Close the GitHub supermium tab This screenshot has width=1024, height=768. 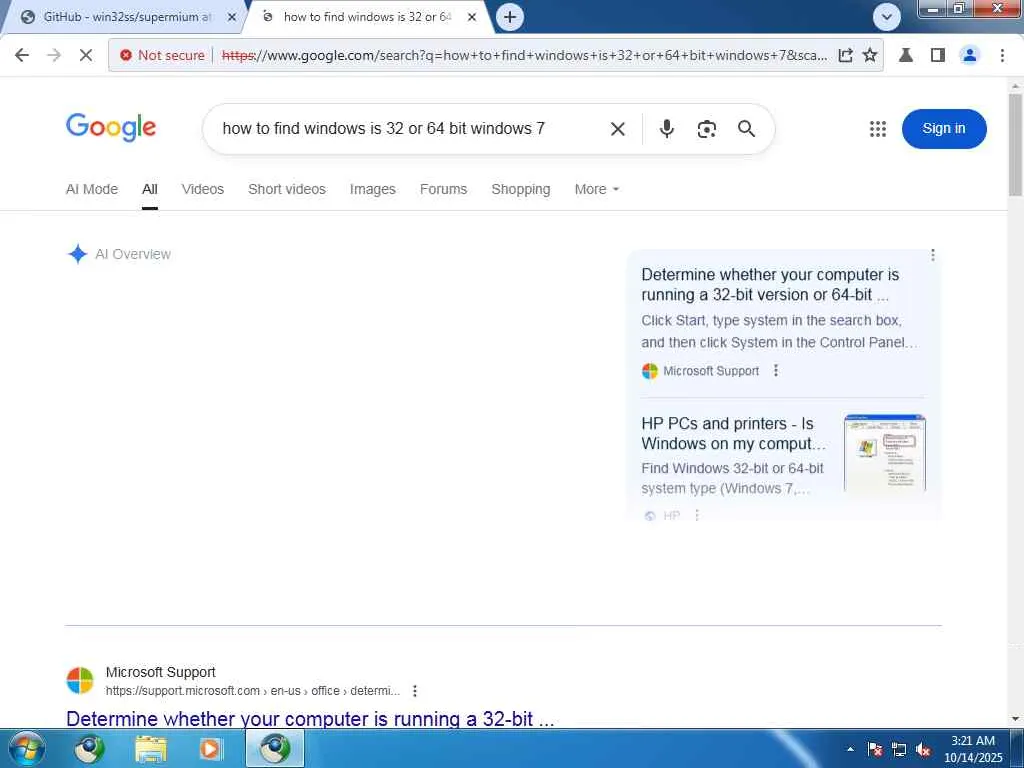[x=232, y=17]
